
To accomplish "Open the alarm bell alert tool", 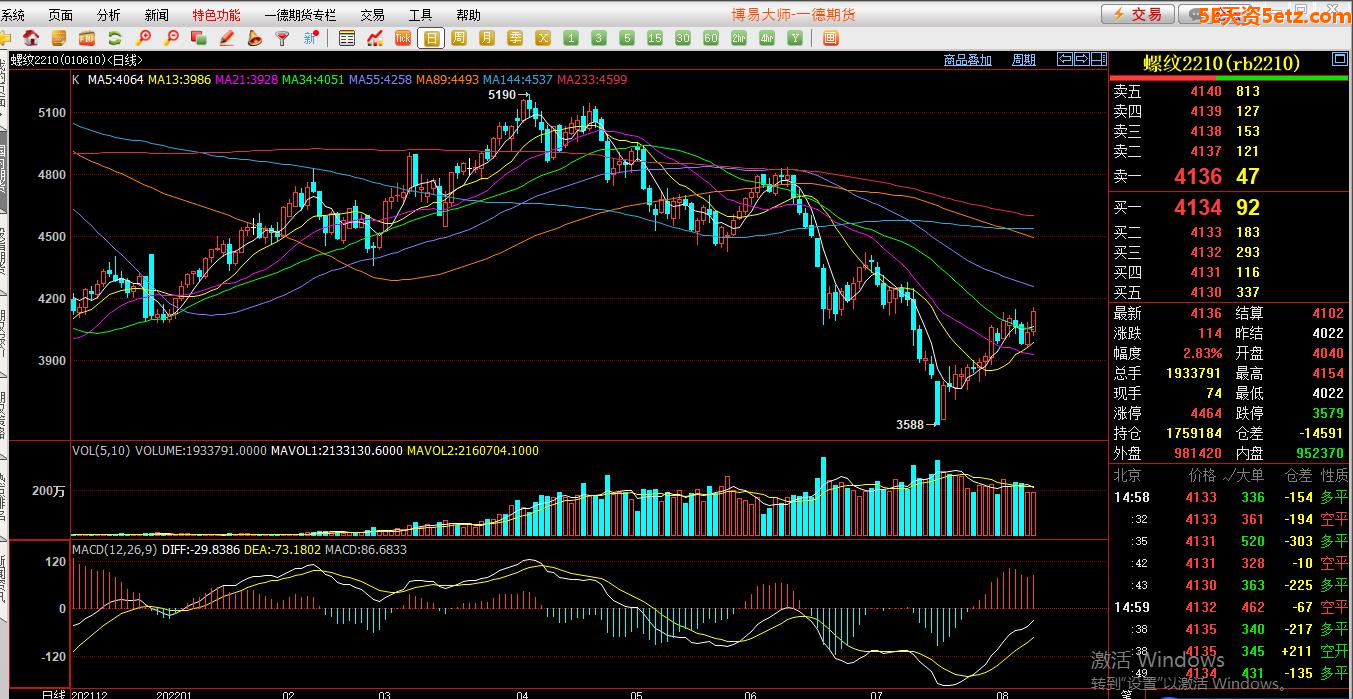I will coord(255,38).
